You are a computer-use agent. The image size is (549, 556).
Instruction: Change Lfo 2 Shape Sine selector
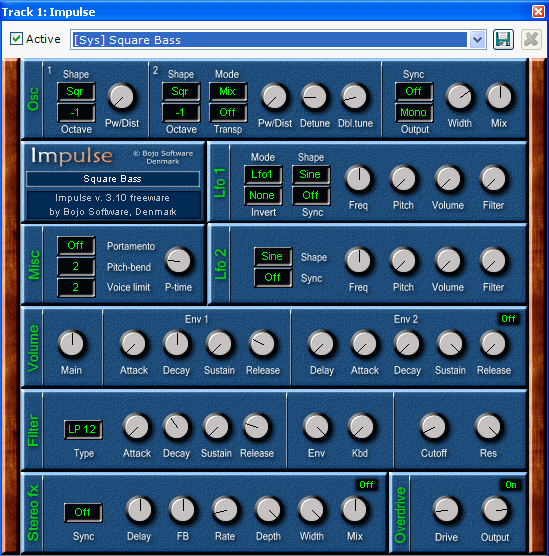pyautogui.click(x=273, y=257)
